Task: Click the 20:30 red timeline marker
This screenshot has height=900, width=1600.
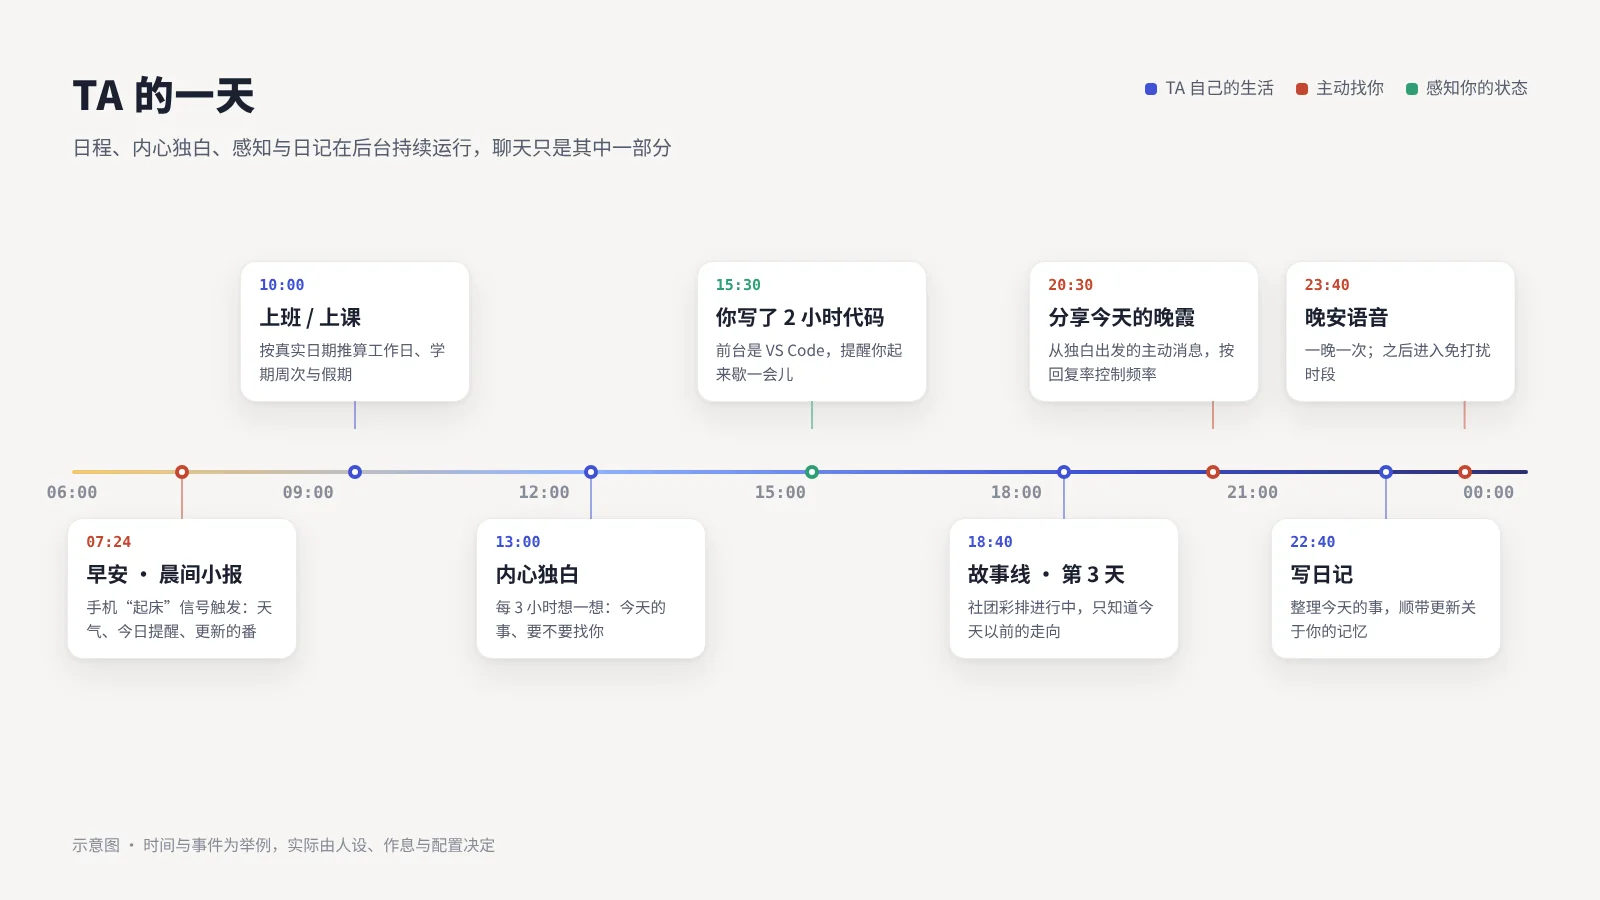Action: coord(1213,472)
